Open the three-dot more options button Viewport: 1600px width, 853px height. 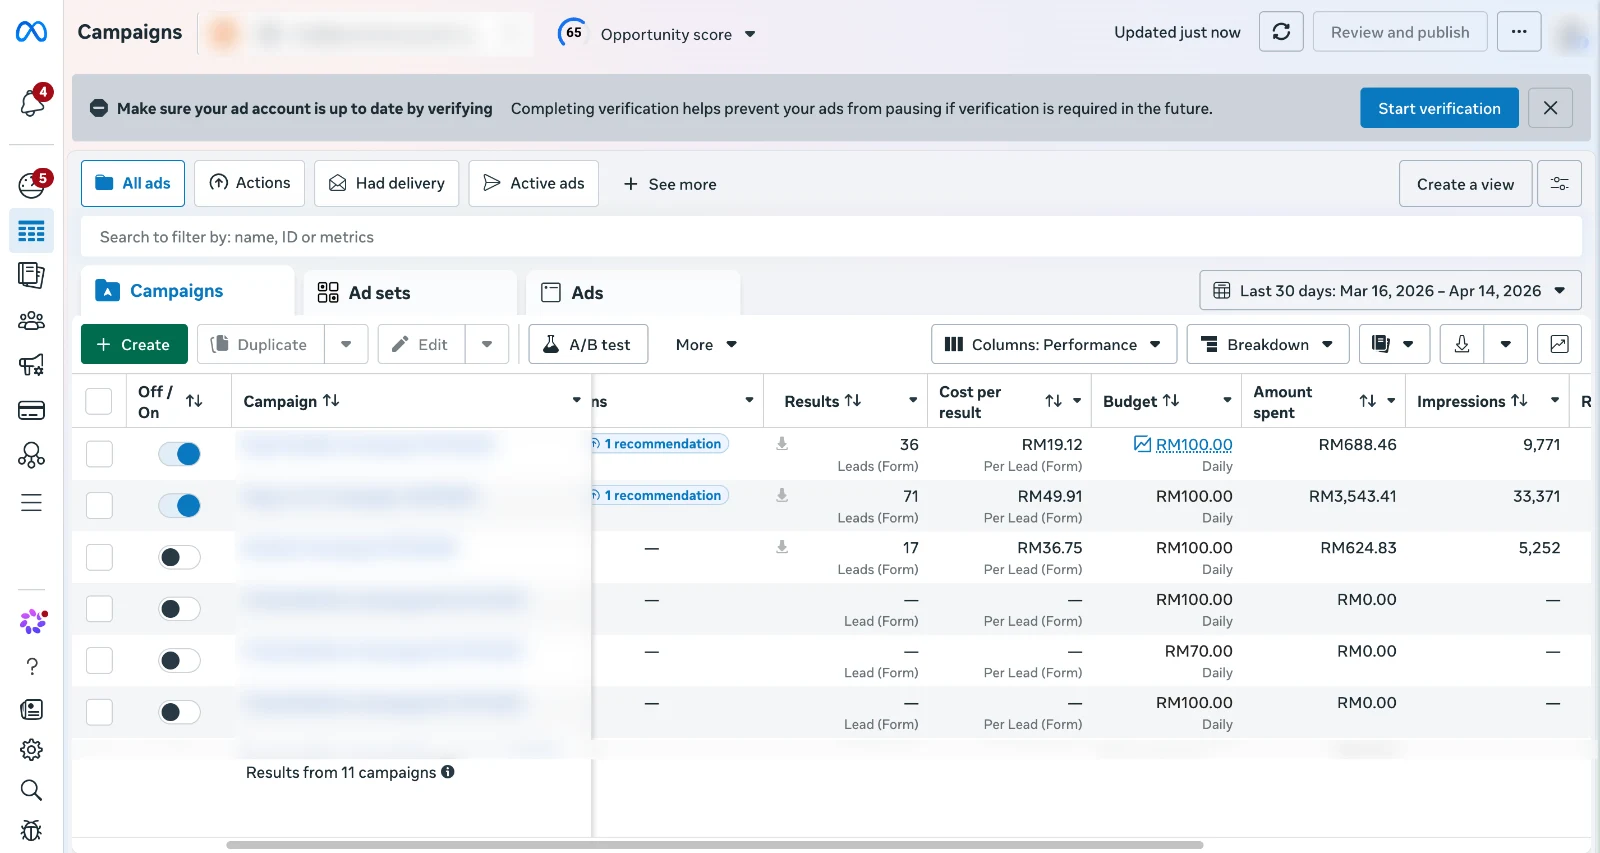pos(1519,32)
